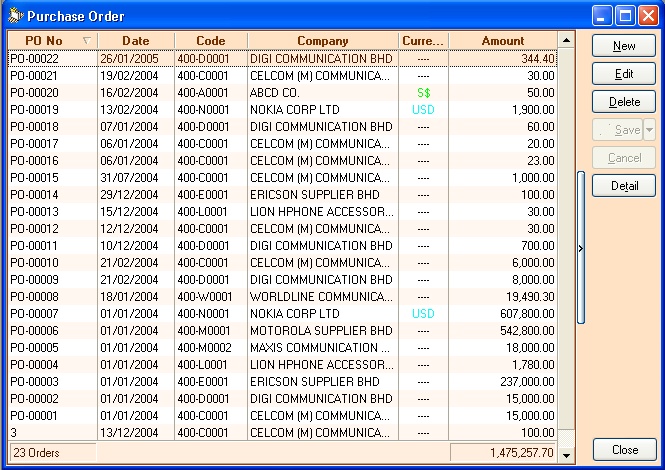Select row PO-00011

pos(282,245)
